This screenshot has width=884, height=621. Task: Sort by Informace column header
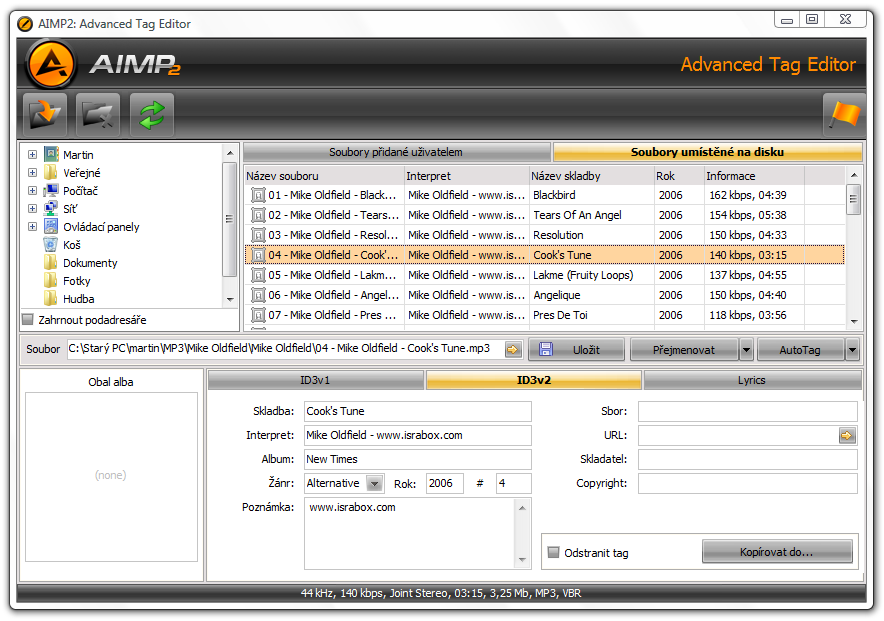(x=754, y=176)
